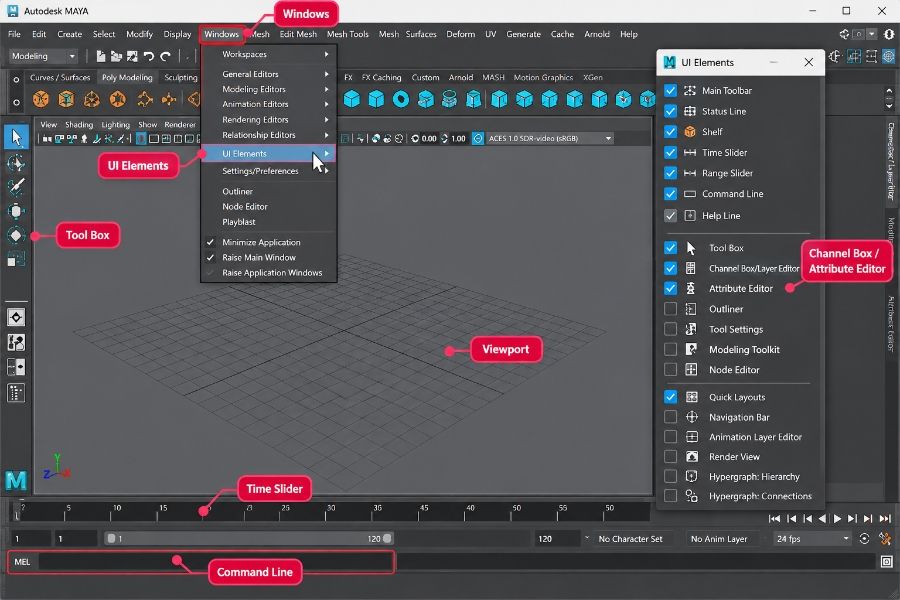Check the Modeling Toolkit checkbox
This screenshot has width=900, height=600.
click(x=670, y=349)
